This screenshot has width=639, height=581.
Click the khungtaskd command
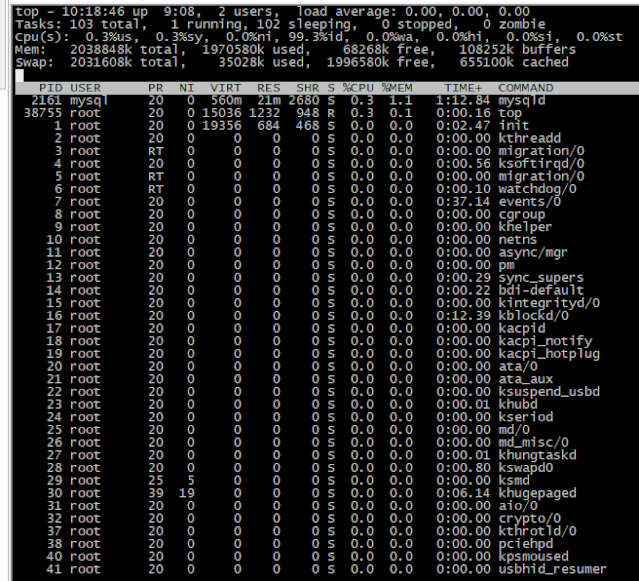[x=537, y=455]
